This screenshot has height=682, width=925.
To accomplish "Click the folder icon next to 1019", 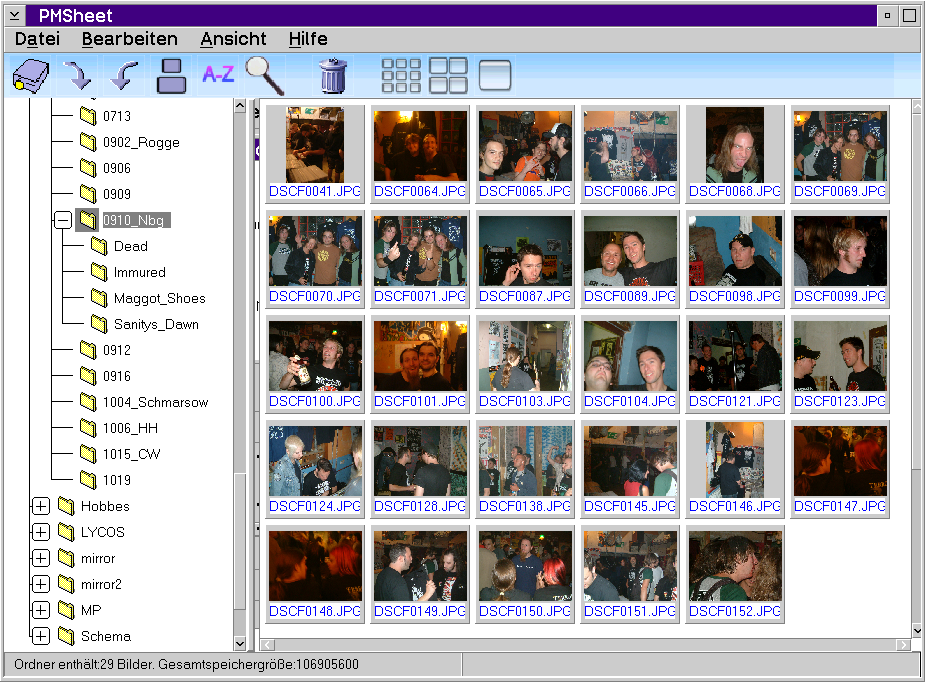I will pos(88,480).
